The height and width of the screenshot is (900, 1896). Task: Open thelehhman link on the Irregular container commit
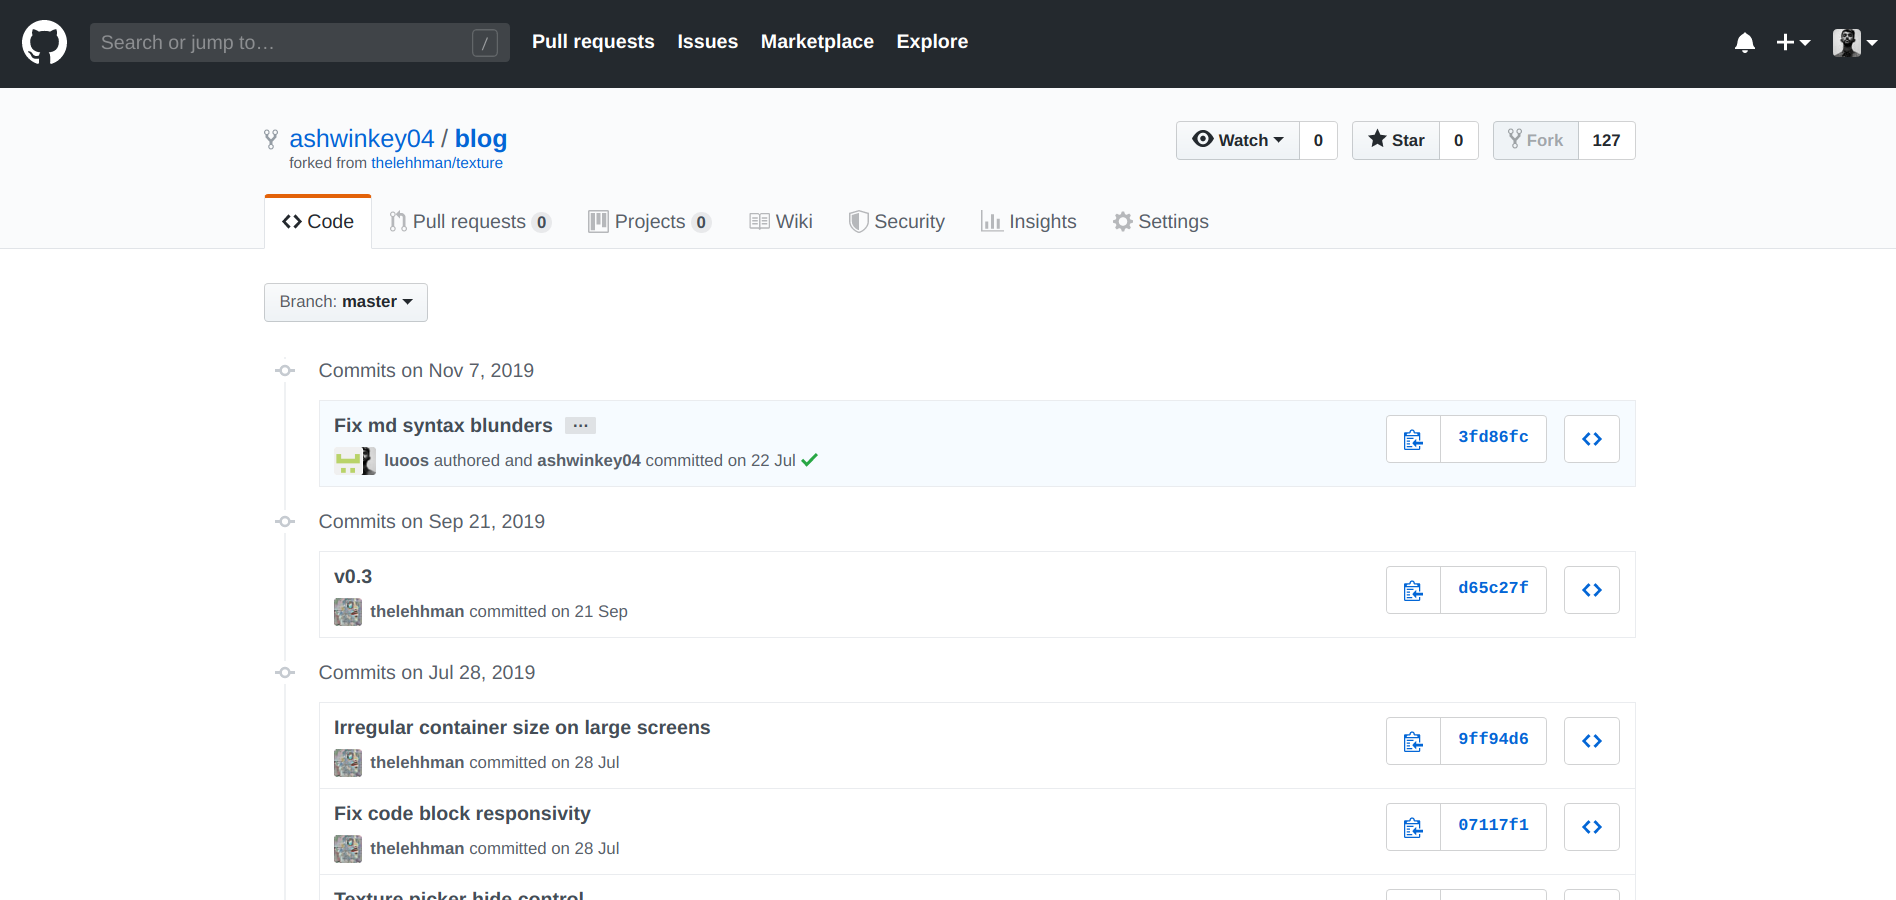[x=417, y=762]
